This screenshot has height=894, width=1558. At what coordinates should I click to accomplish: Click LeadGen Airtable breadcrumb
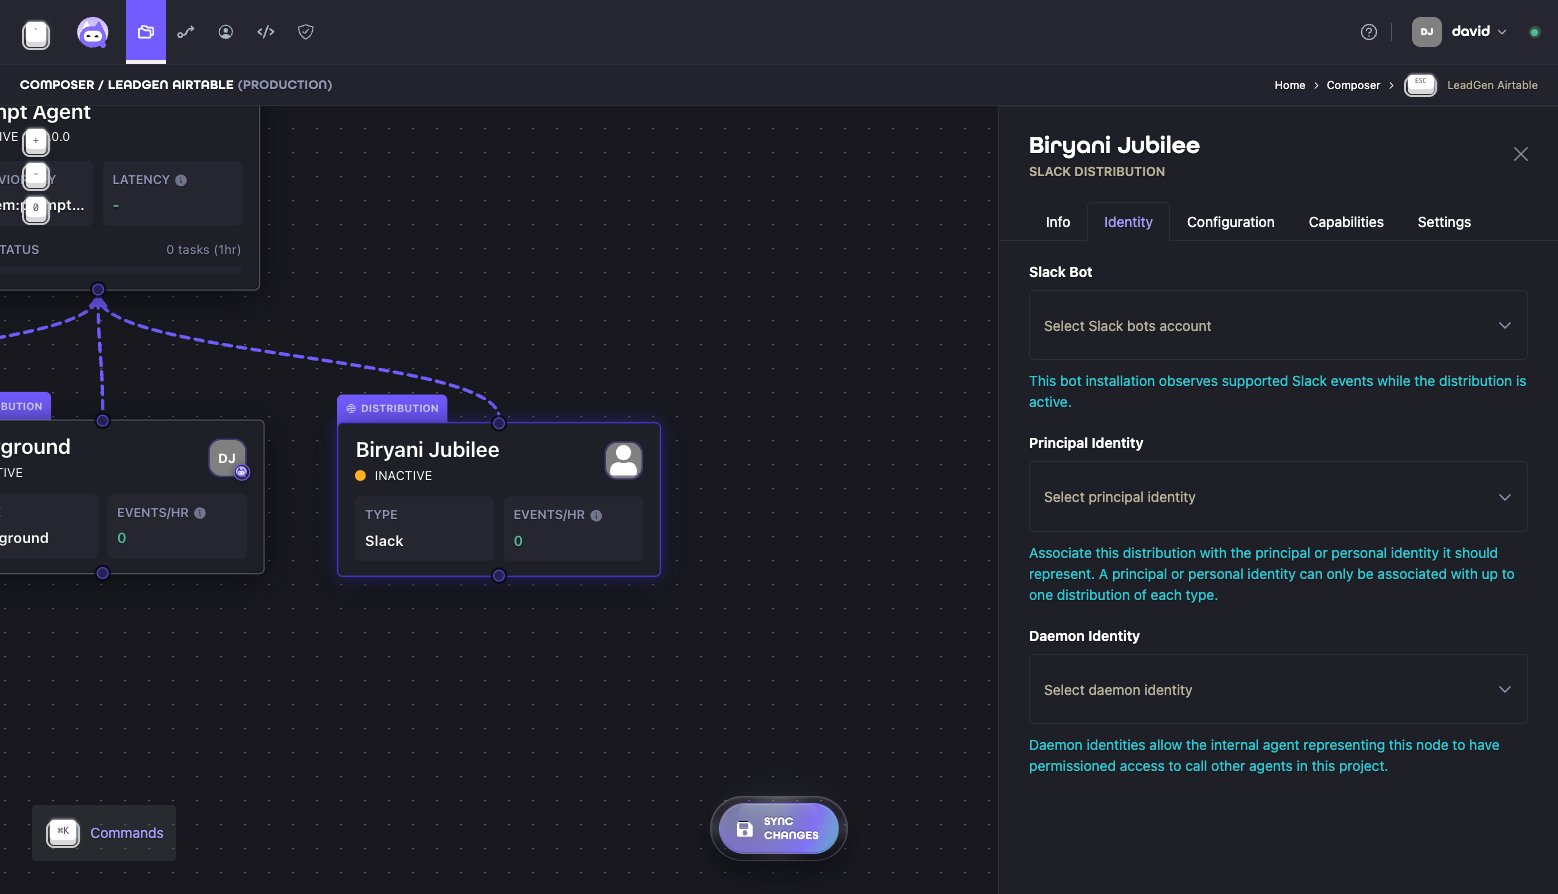1492,85
